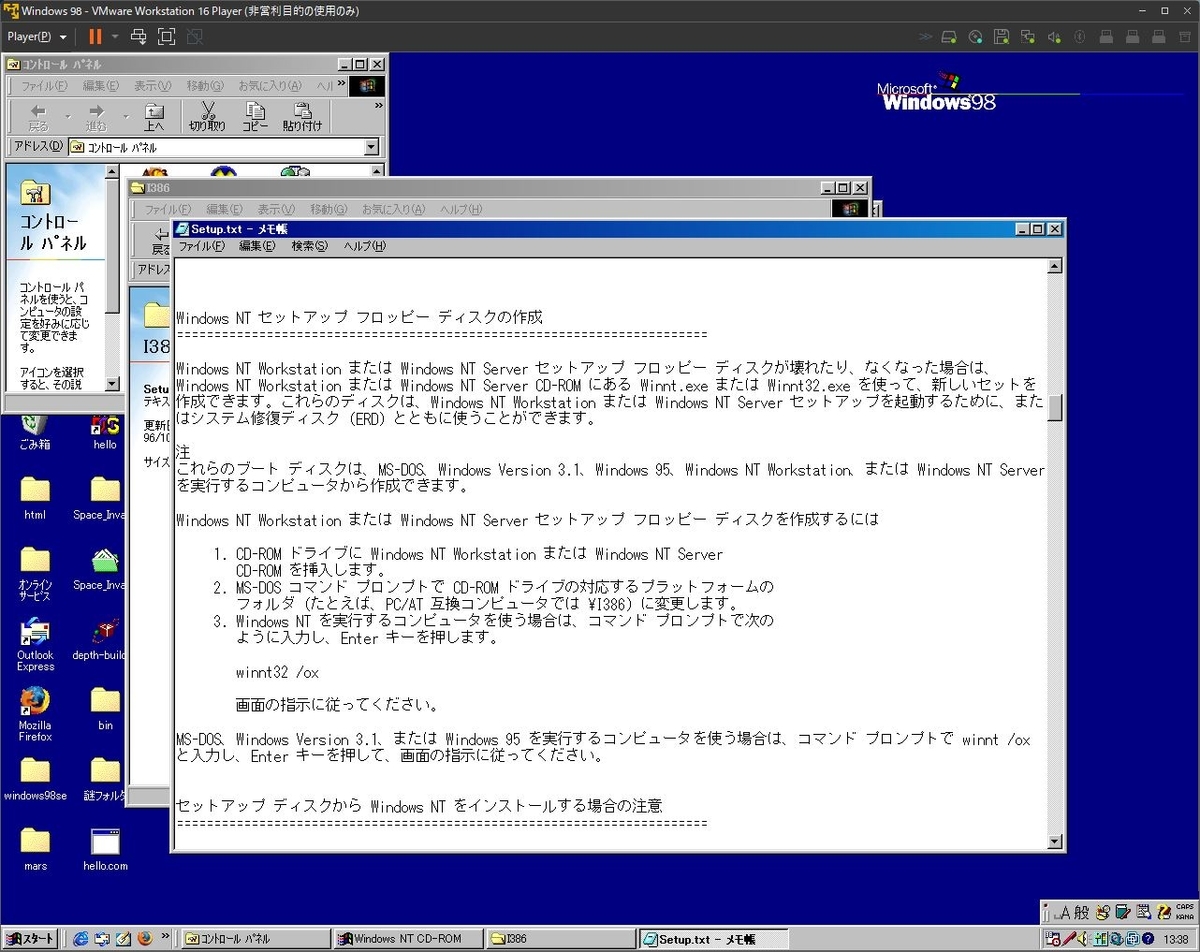
Task: Click the Cut button in Control Panel toolbar
Action: pos(207,116)
